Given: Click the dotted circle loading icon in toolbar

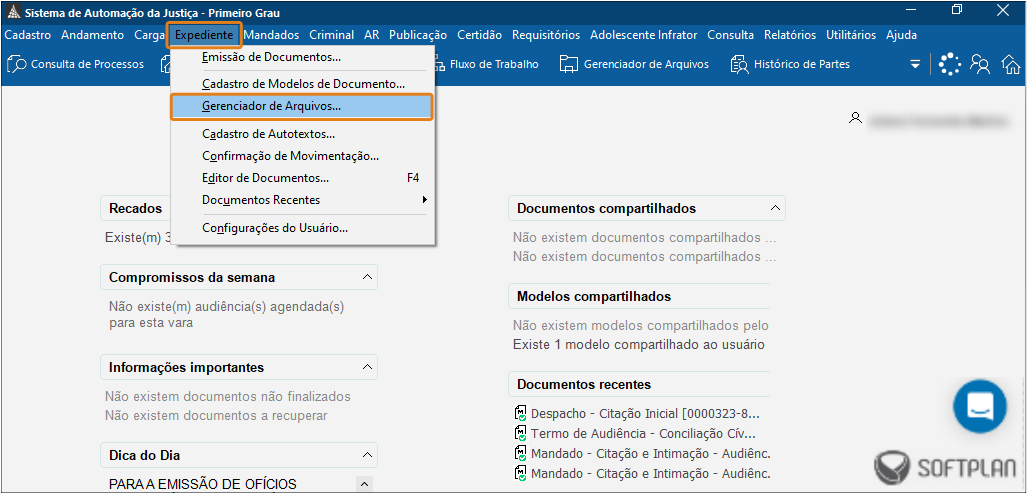Looking at the screenshot, I should click(x=949, y=64).
